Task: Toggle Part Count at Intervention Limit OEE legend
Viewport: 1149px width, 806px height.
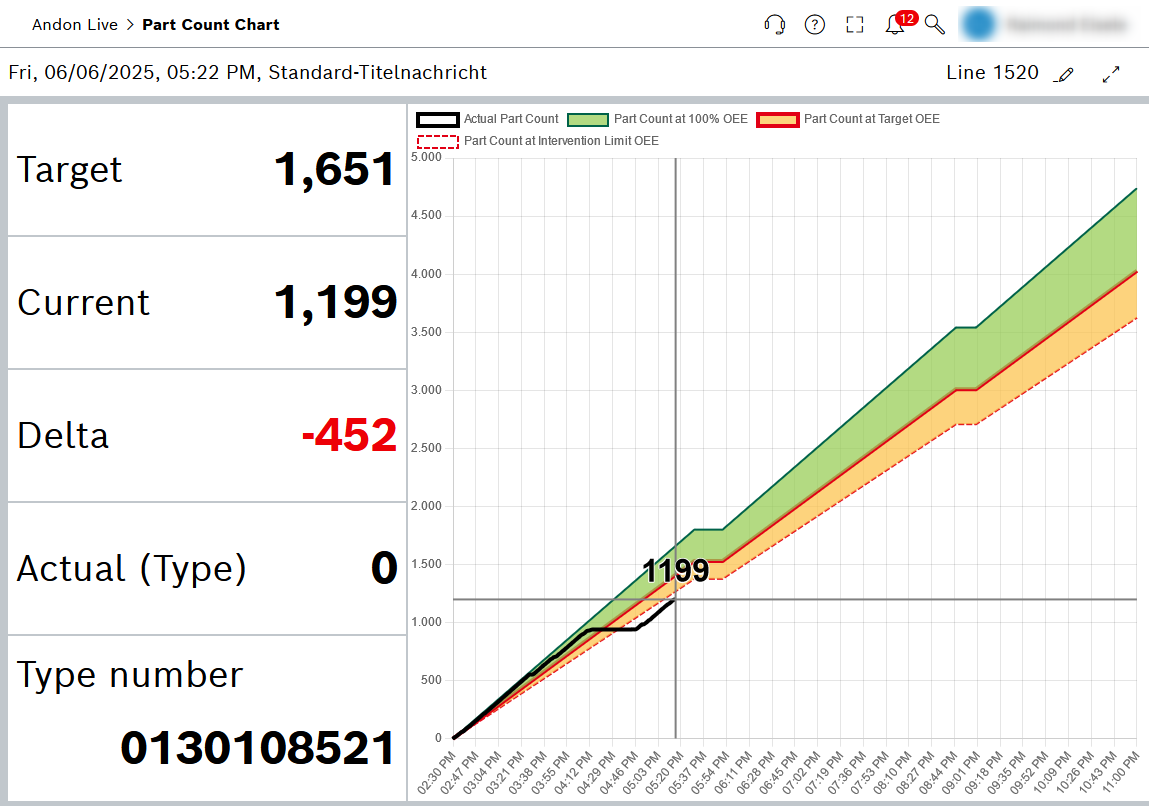Action: pos(560,141)
